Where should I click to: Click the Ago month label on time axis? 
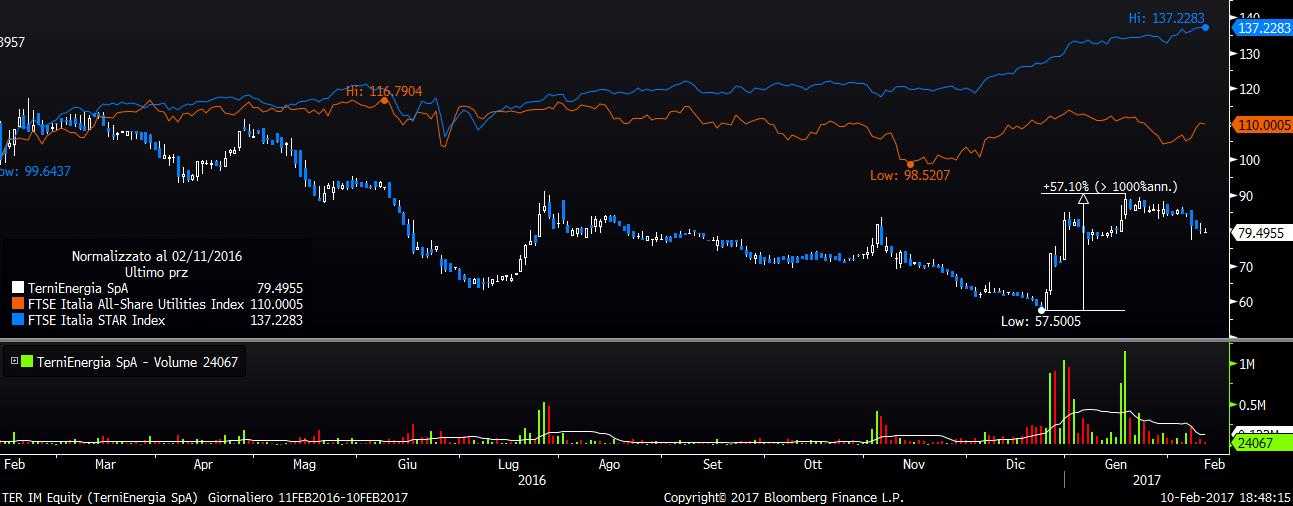[x=608, y=465]
